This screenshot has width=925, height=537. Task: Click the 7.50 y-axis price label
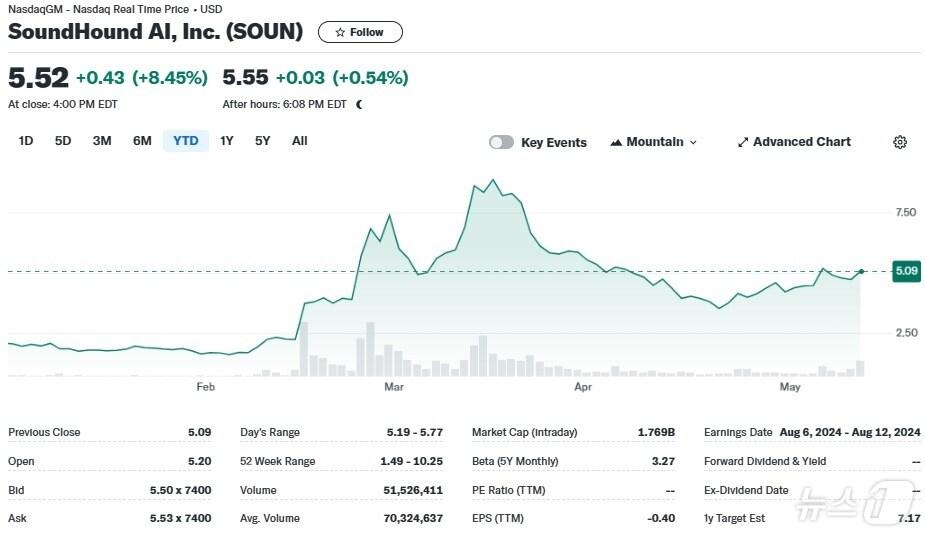pyautogui.click(x=906, y=212)
